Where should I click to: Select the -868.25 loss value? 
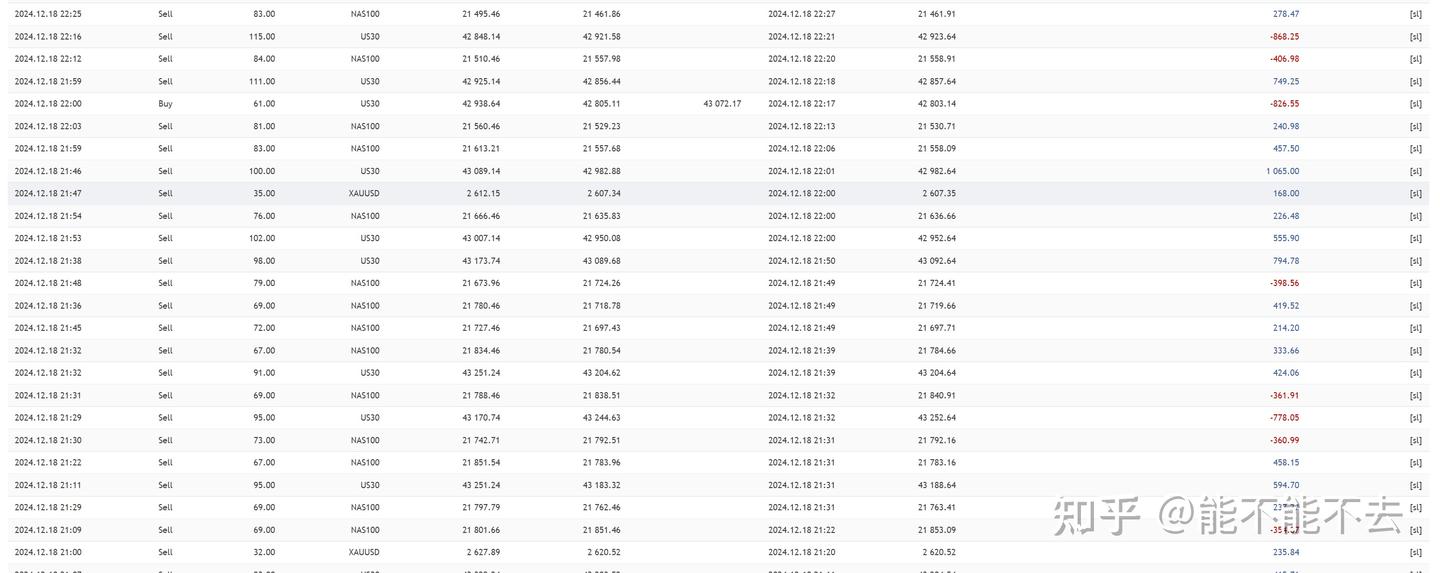pyautogui.click(x=1284, y=37)
